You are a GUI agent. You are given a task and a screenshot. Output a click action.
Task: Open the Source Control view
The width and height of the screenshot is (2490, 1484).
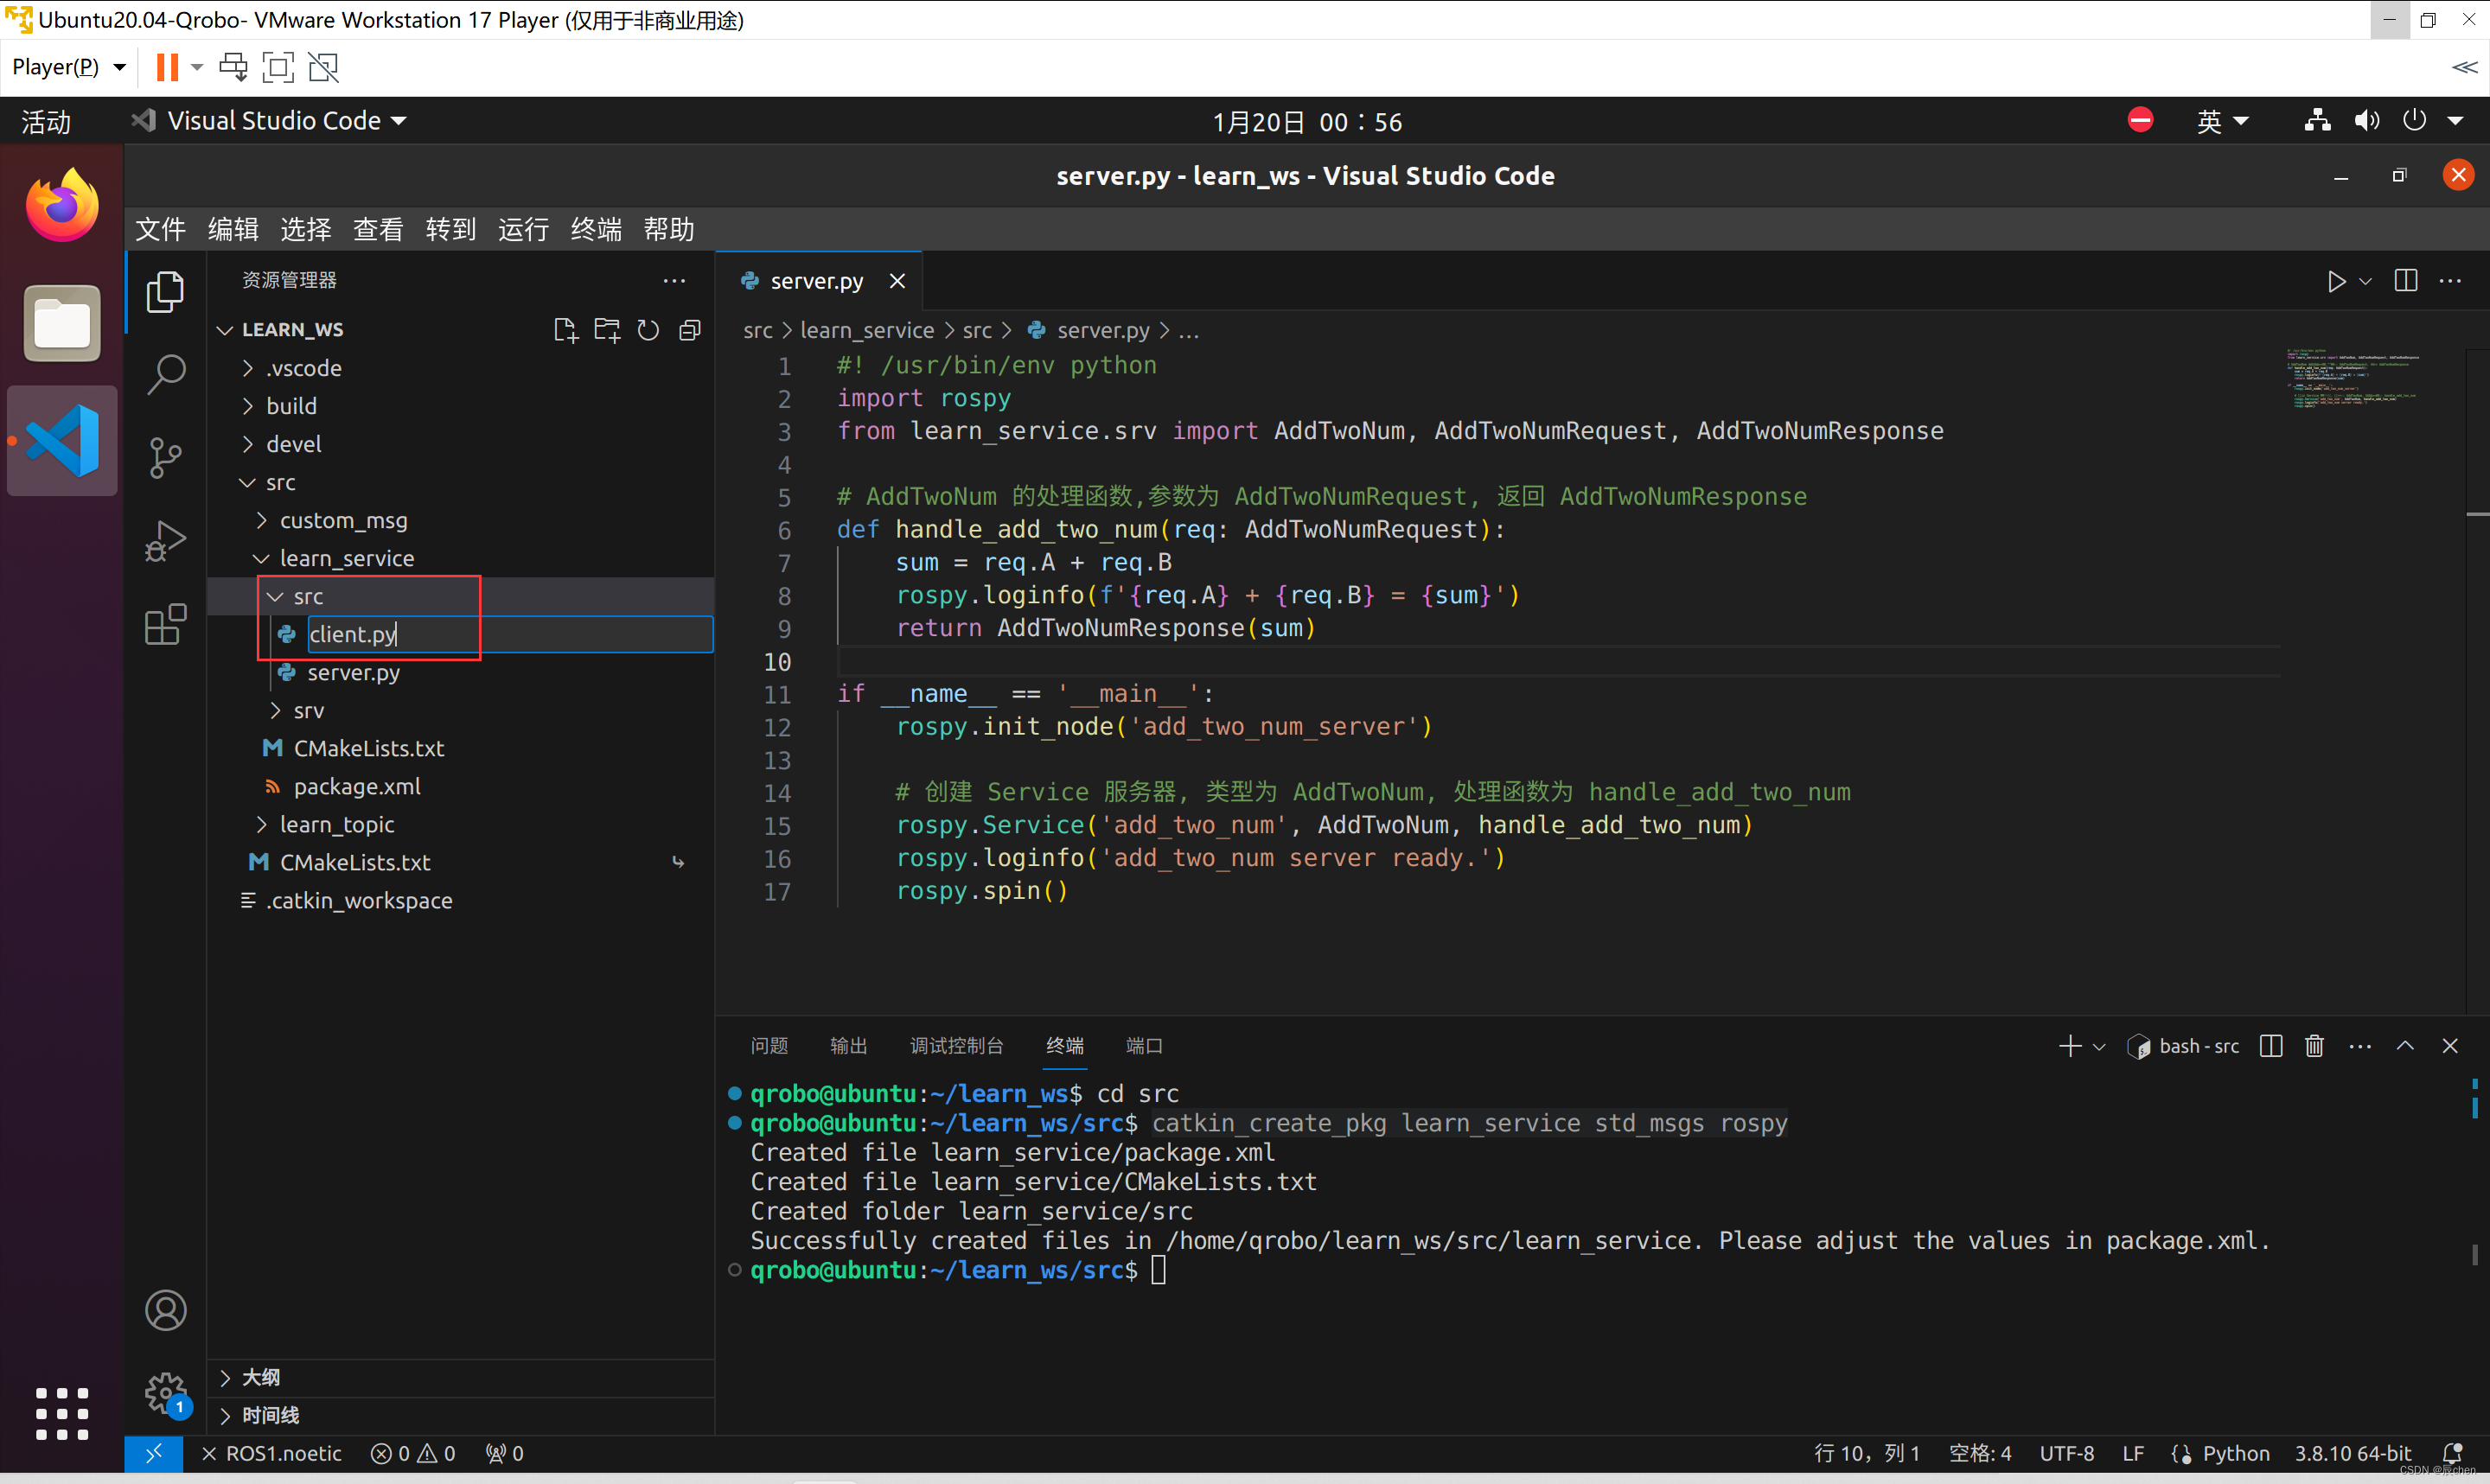click(x=165, y=458)
